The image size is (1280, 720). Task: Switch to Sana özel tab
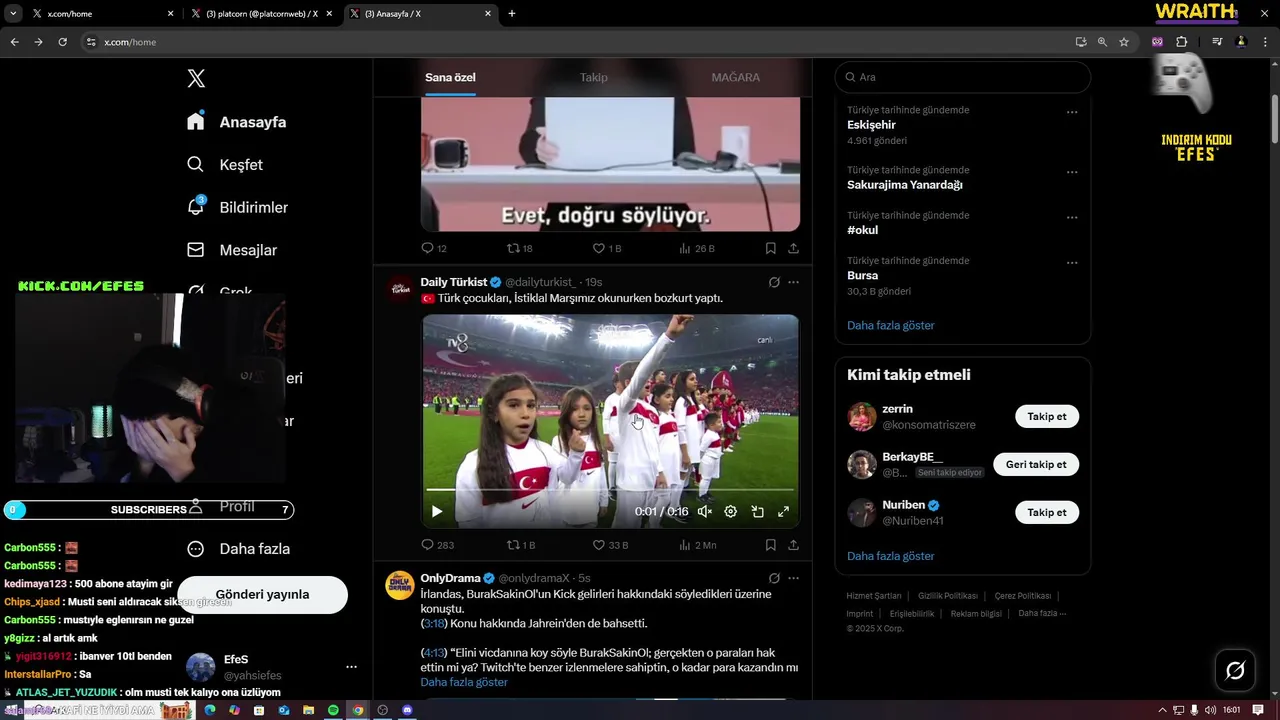(450, 77)
